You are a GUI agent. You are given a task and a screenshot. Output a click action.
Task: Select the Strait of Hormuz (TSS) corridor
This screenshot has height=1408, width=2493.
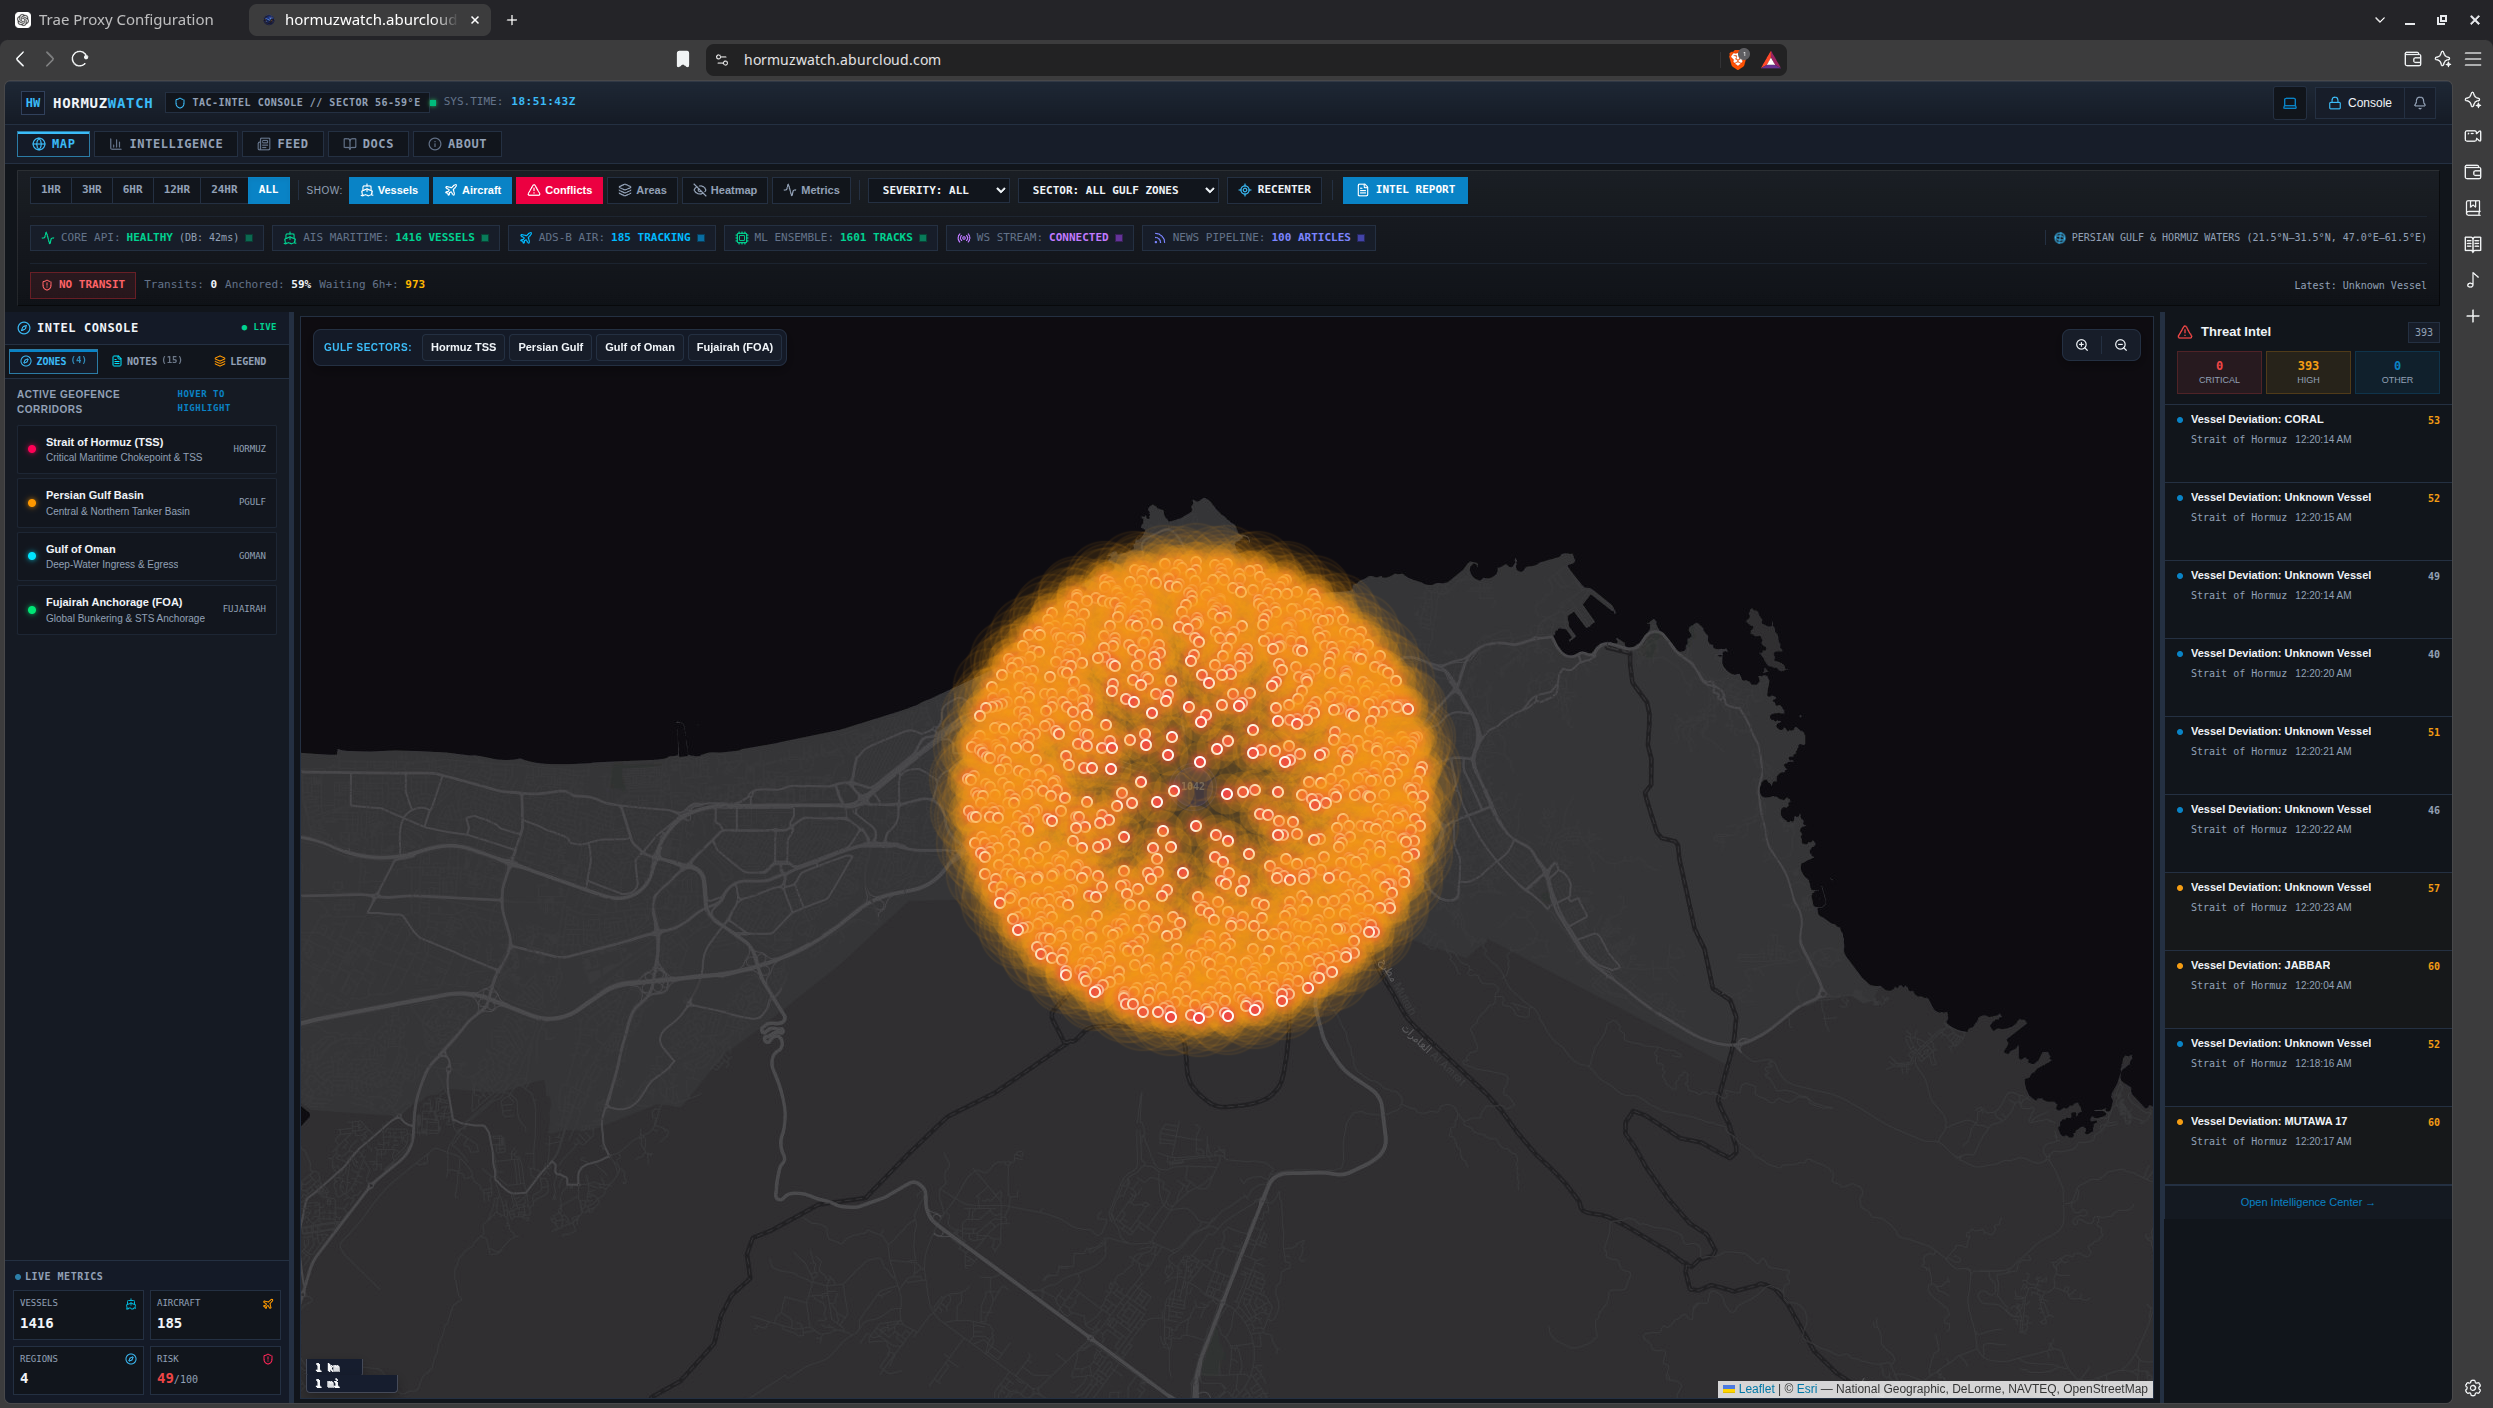[147, 449]
